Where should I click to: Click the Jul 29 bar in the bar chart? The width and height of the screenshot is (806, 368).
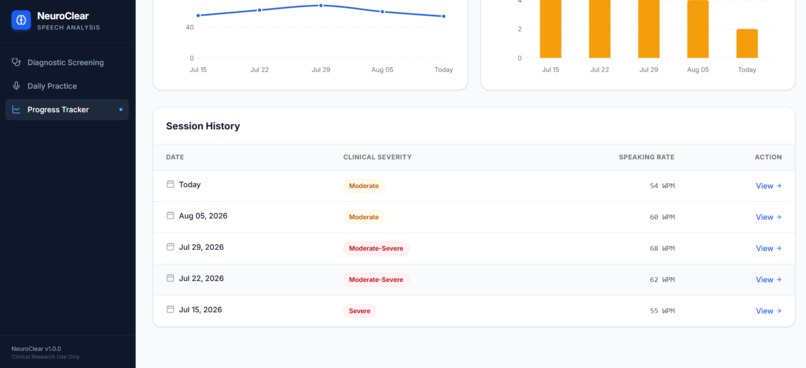click(x=649, y=29)
